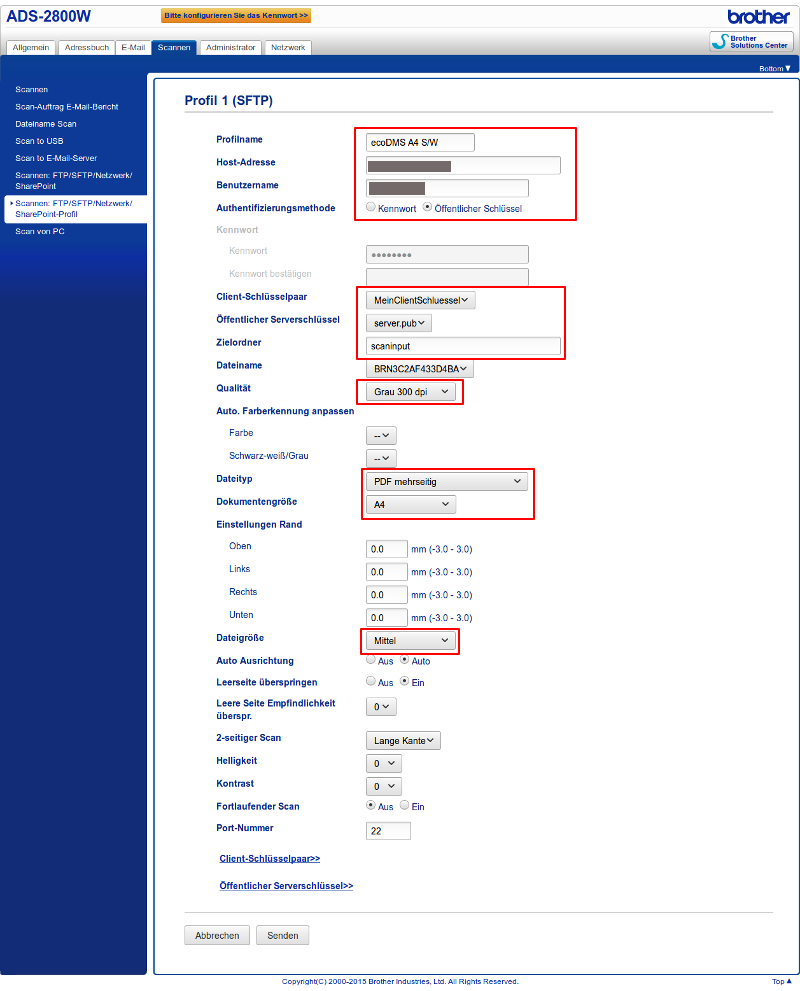Click the Rechts margin field
The height and width of the screenshot is (991, 800).
pyautogui.click(x=387, y=595)
